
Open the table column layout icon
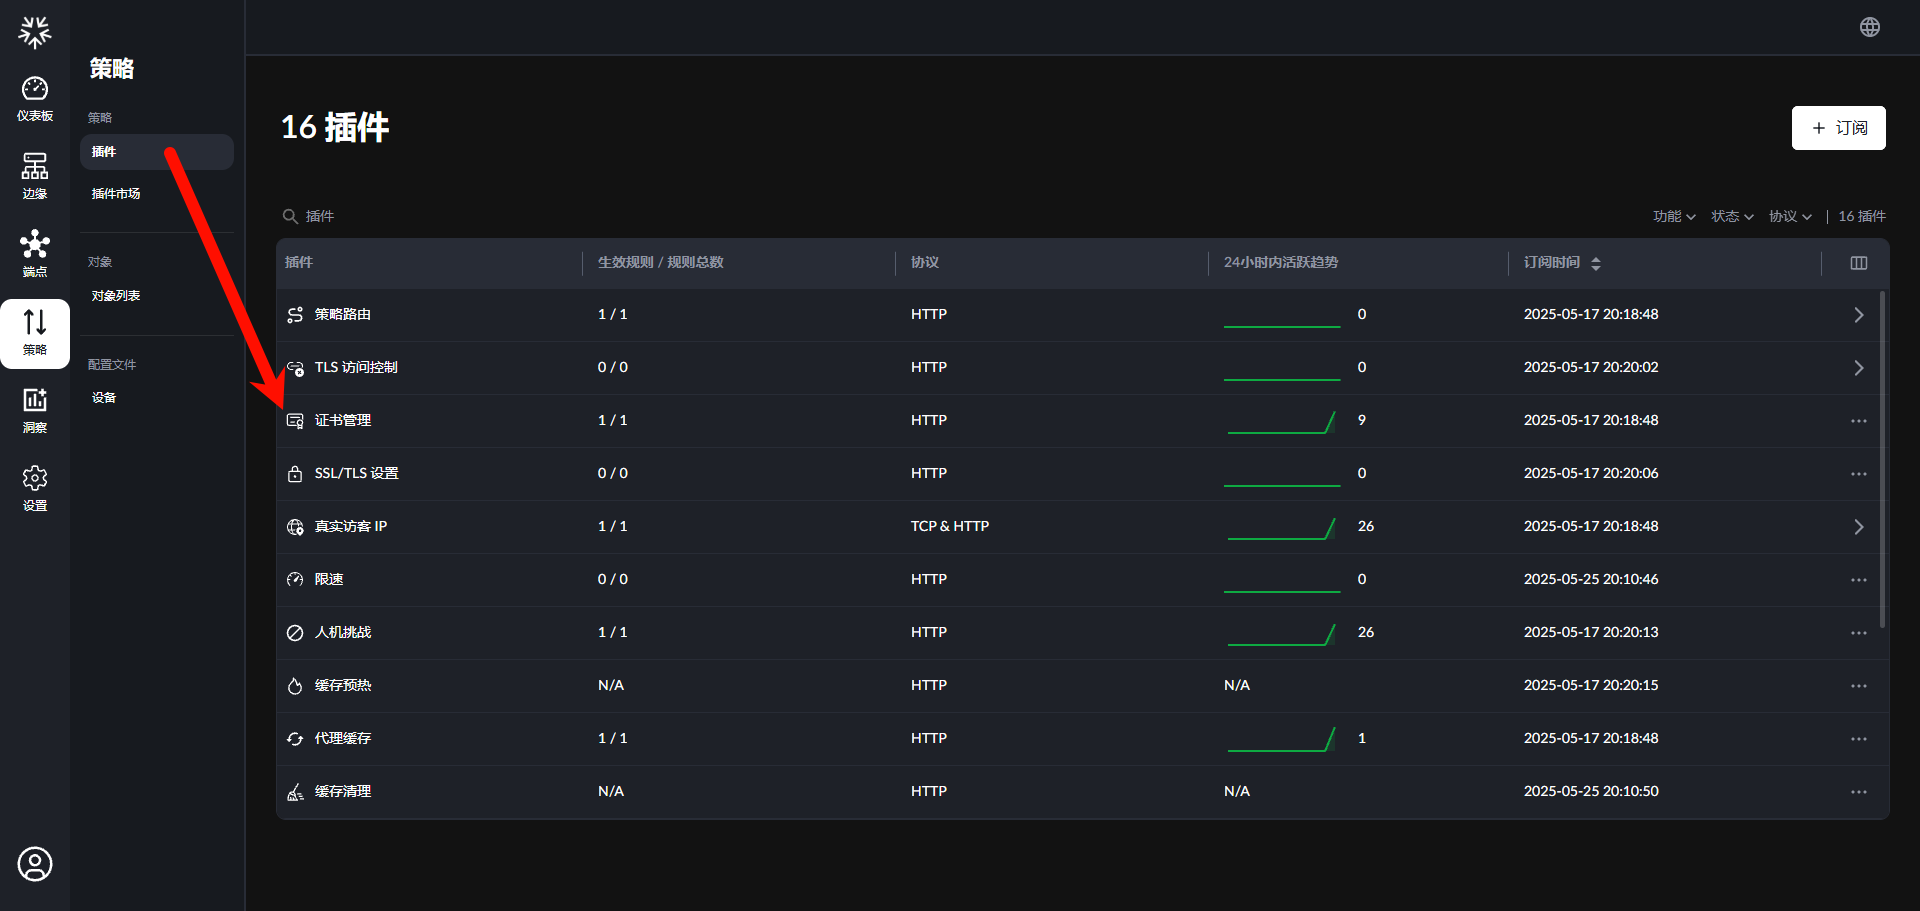pyautogui.click(x=1859, y=263)
